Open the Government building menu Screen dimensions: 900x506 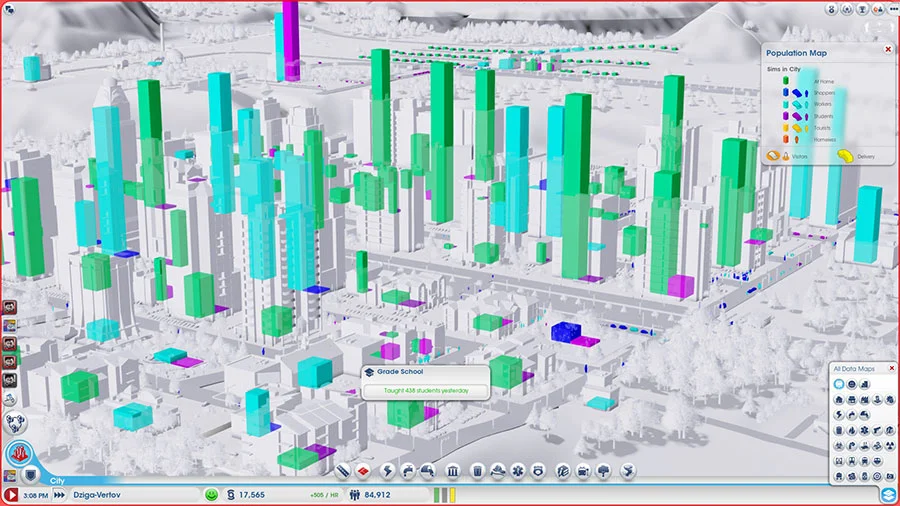(x=452, y=472)
